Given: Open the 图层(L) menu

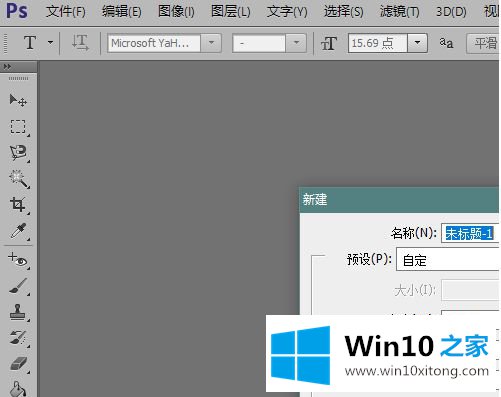Looking at the screenshot, I should [231, 12].
